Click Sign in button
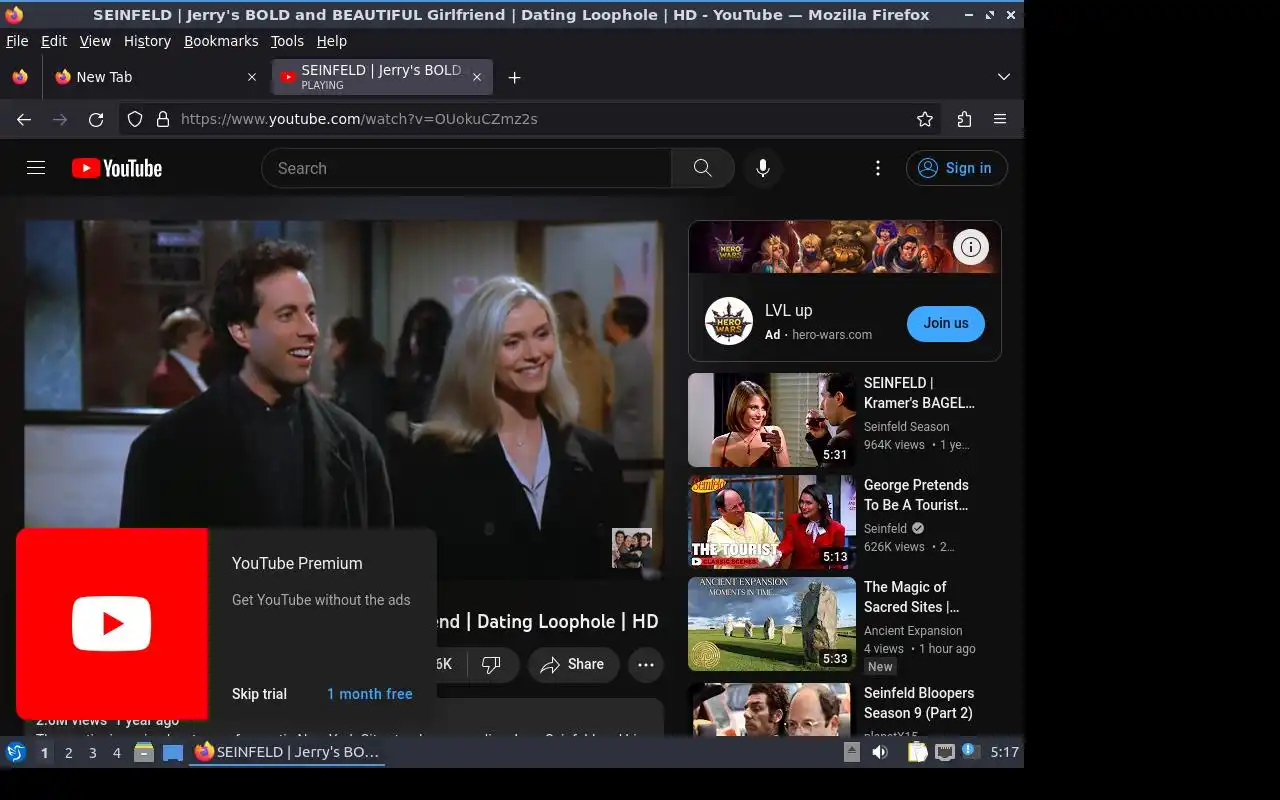 (x=957, y=168)
